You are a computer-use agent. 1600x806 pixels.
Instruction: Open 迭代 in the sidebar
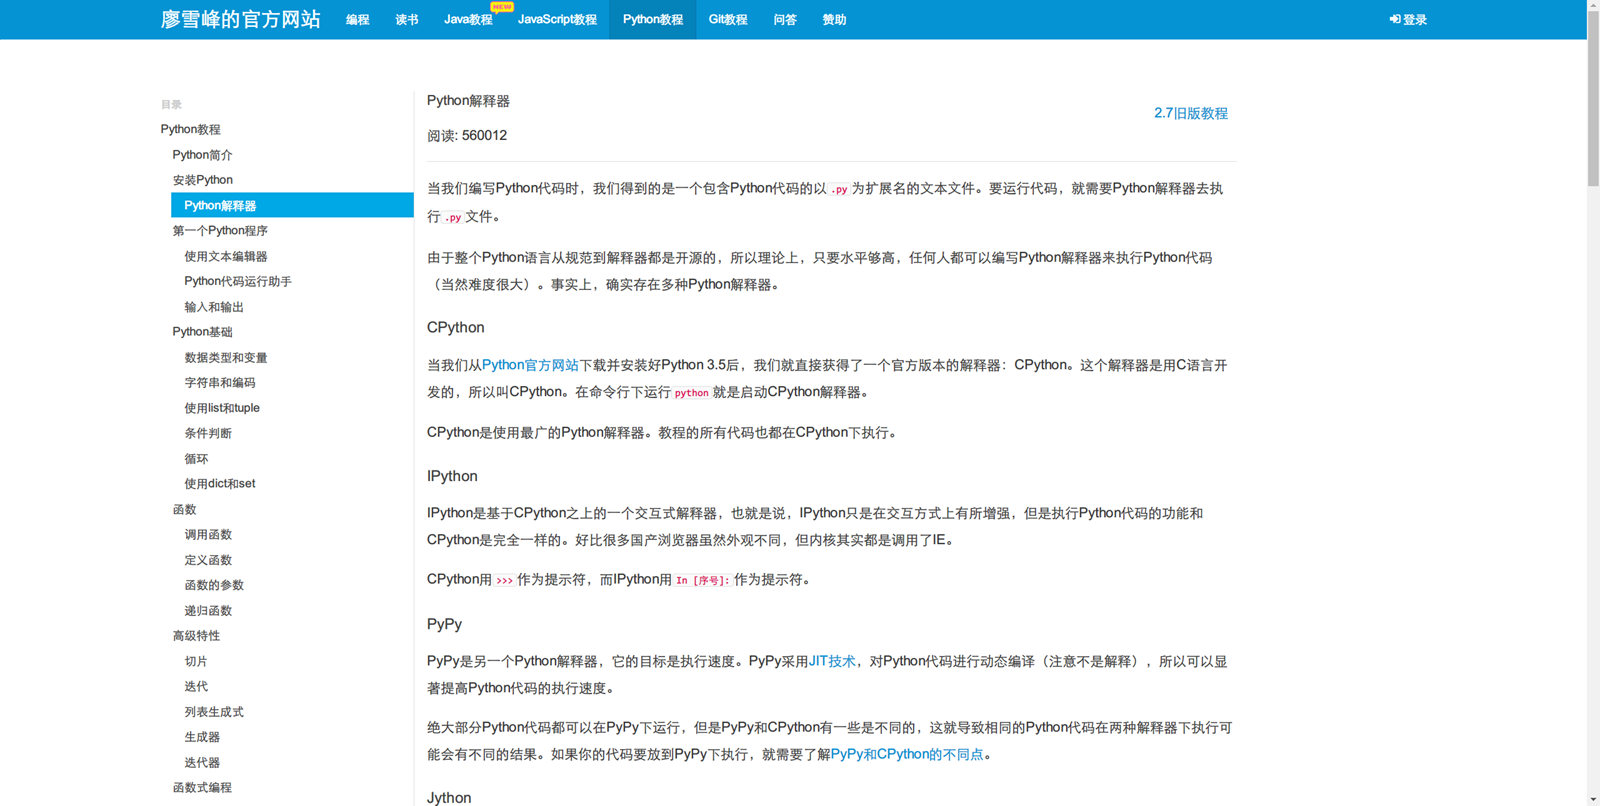(x=196, y=687)
